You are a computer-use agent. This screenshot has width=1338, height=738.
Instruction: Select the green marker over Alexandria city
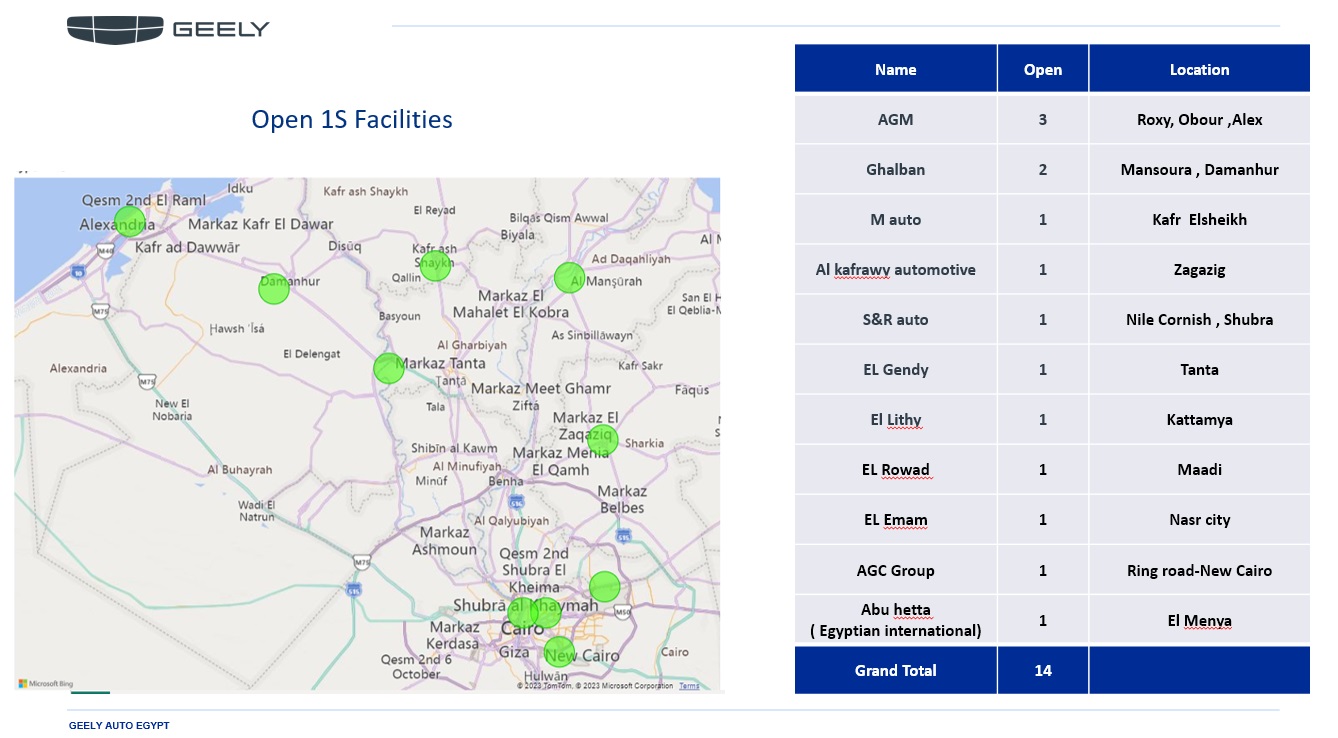(x=129, y=222)
